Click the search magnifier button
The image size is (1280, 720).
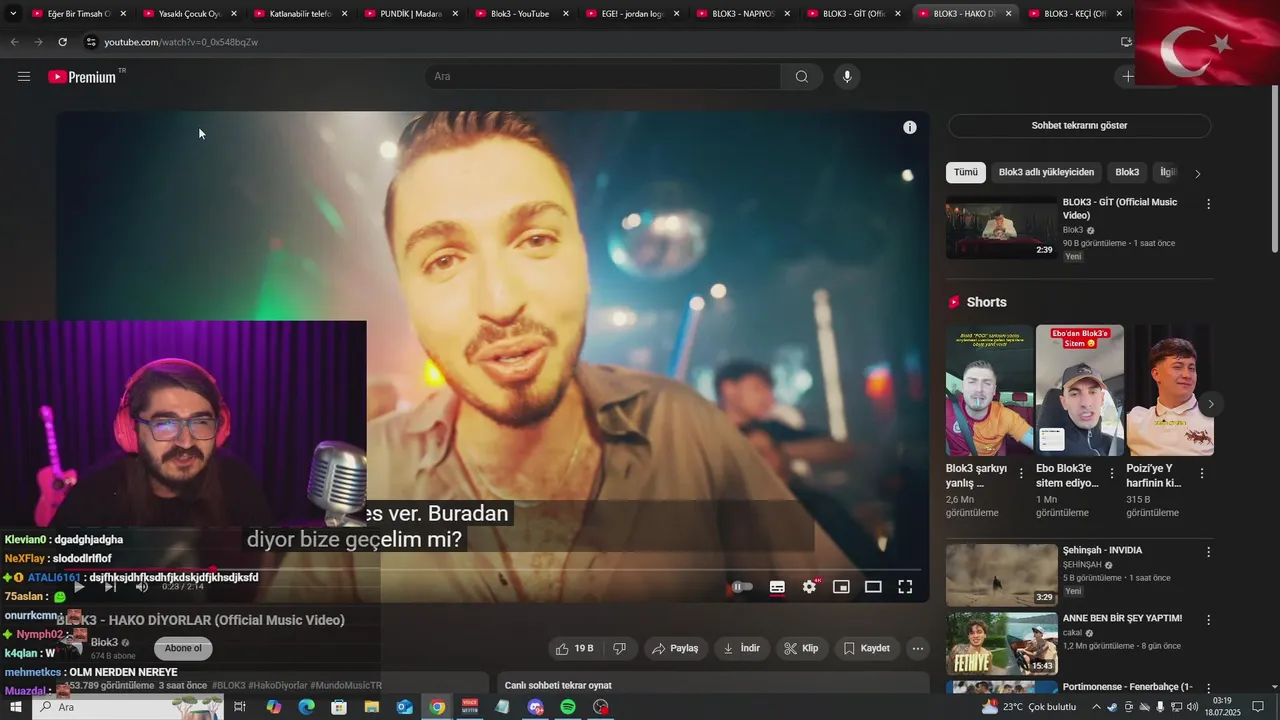point(802,77)
